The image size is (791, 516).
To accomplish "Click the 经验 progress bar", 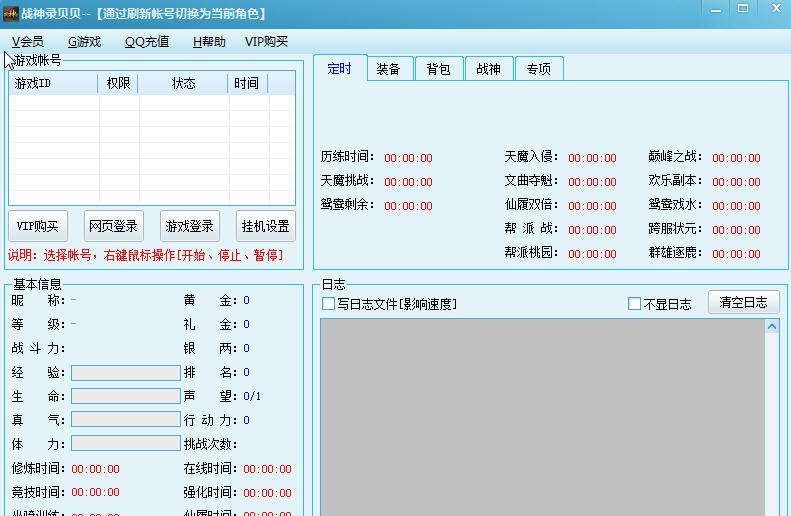I will [125, 372].
